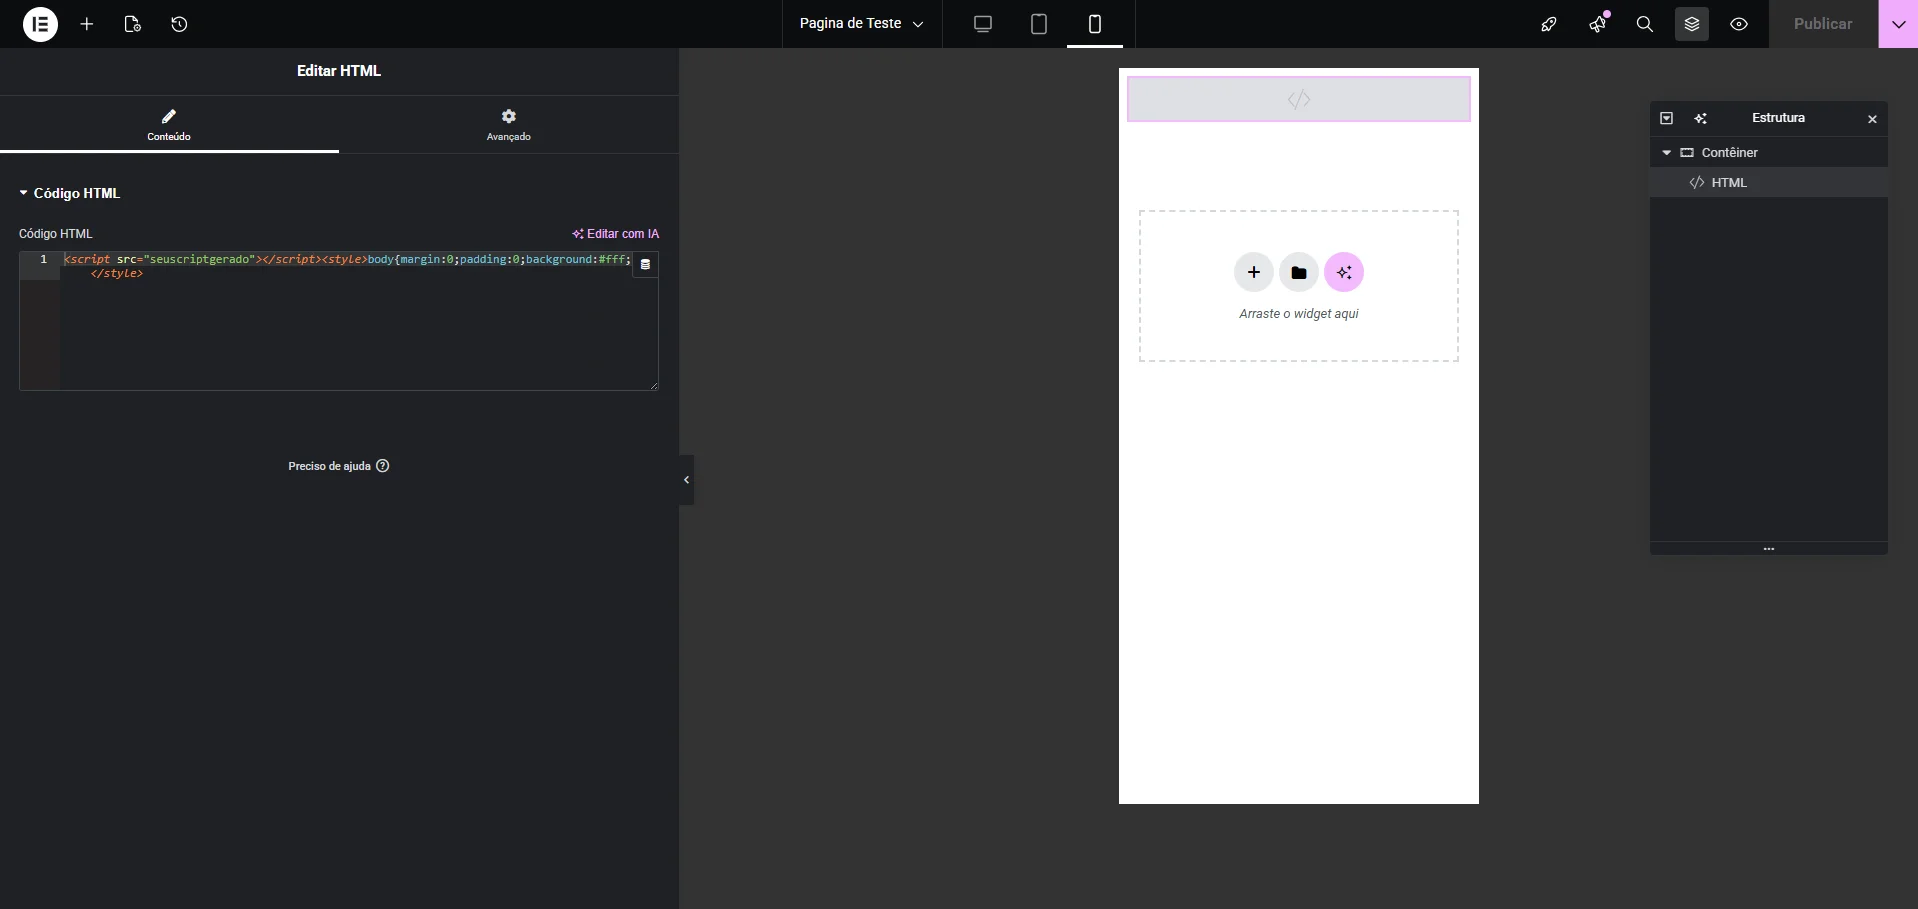Expand publish options arrow dropdown

1897,24
